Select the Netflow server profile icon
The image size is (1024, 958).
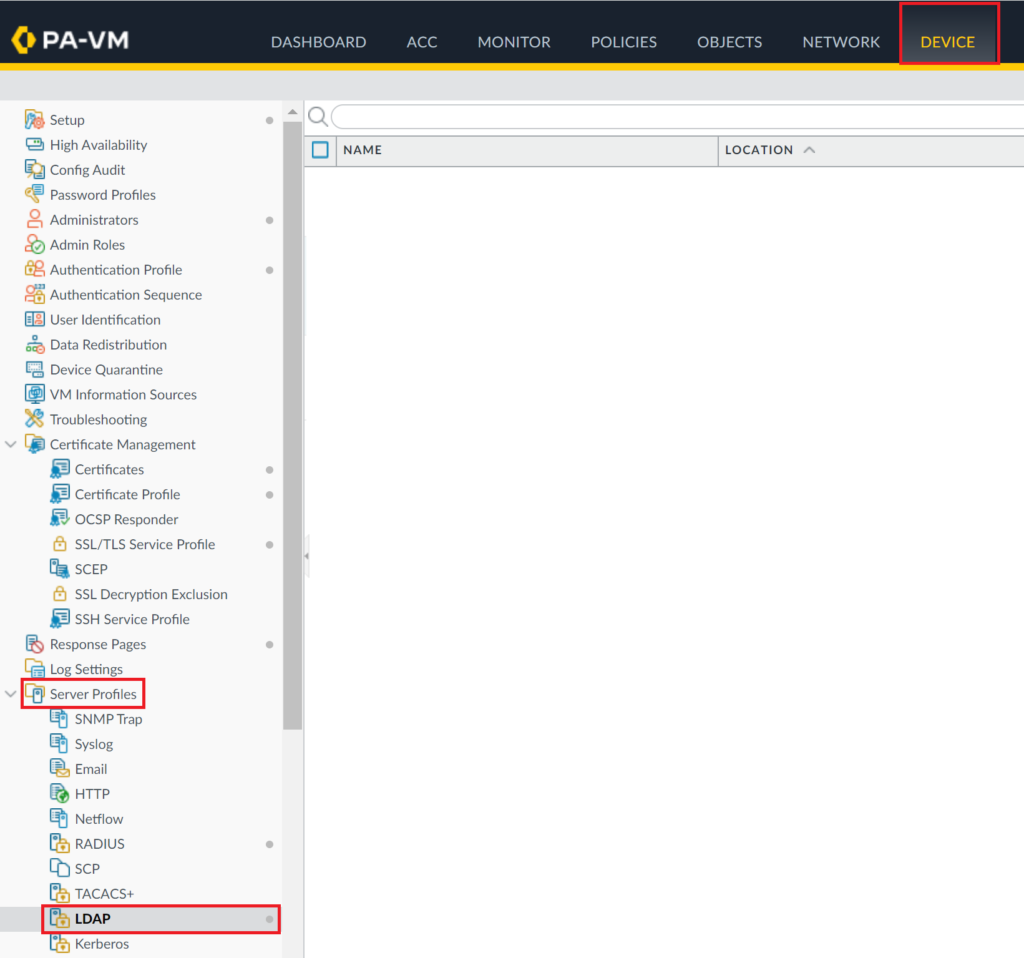click(x=60, y=818)
